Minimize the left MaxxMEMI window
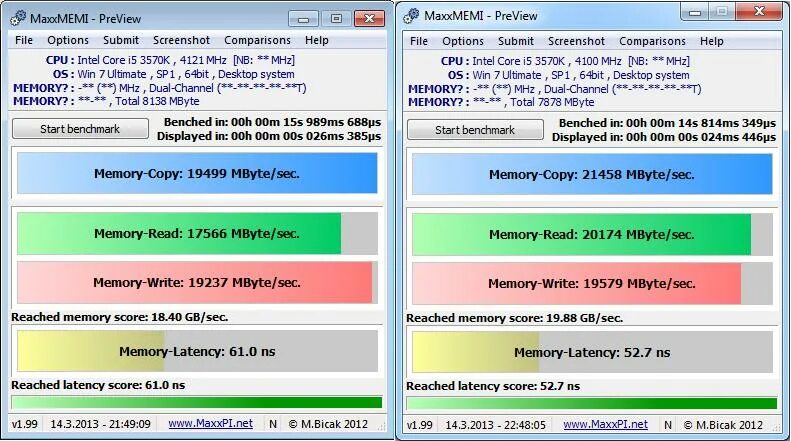The image size is (791, 441). pos(303,19)
